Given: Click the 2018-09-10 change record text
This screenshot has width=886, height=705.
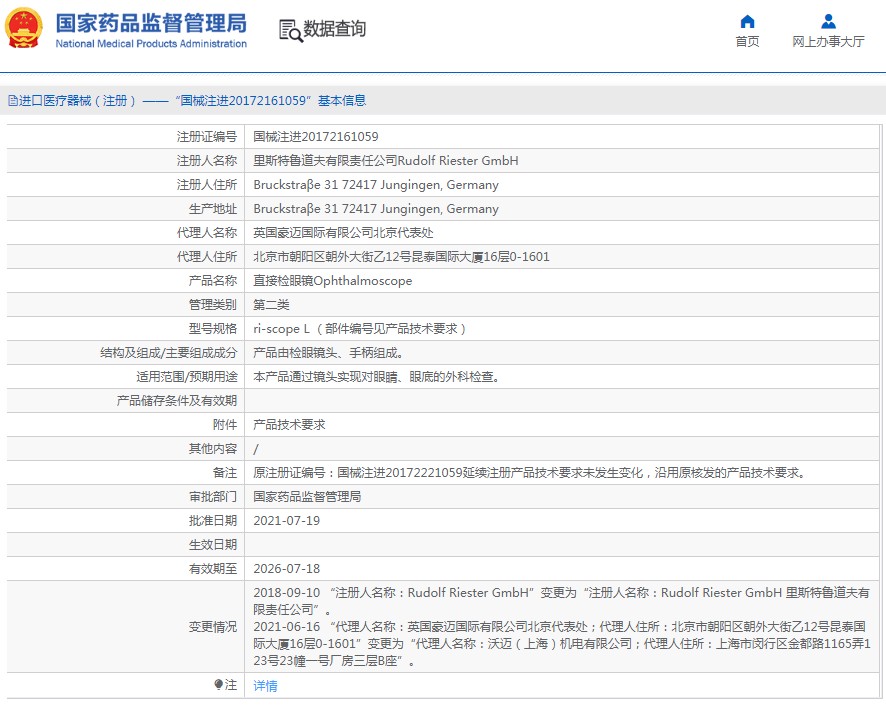Looking at the screenshot, I should pyautogui.click(x=561, y=601).
